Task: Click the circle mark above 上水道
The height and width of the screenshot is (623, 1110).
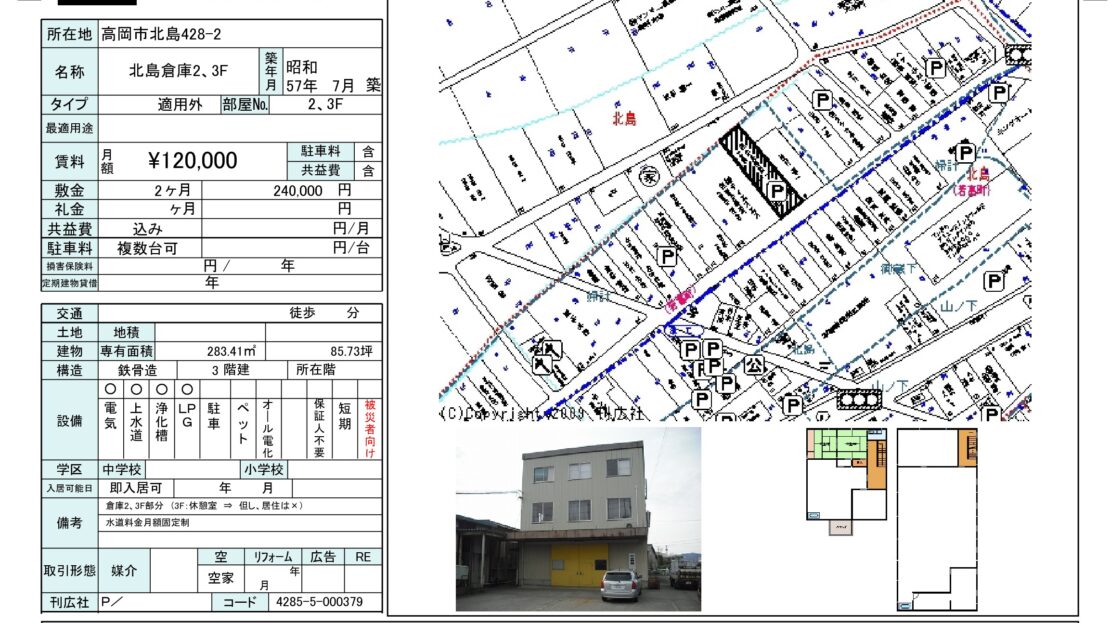Action: coord(136,389)
